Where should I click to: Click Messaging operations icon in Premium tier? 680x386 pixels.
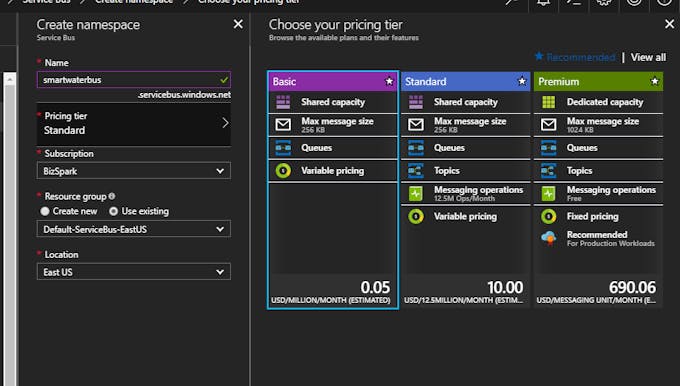click(x=549, y=193)
